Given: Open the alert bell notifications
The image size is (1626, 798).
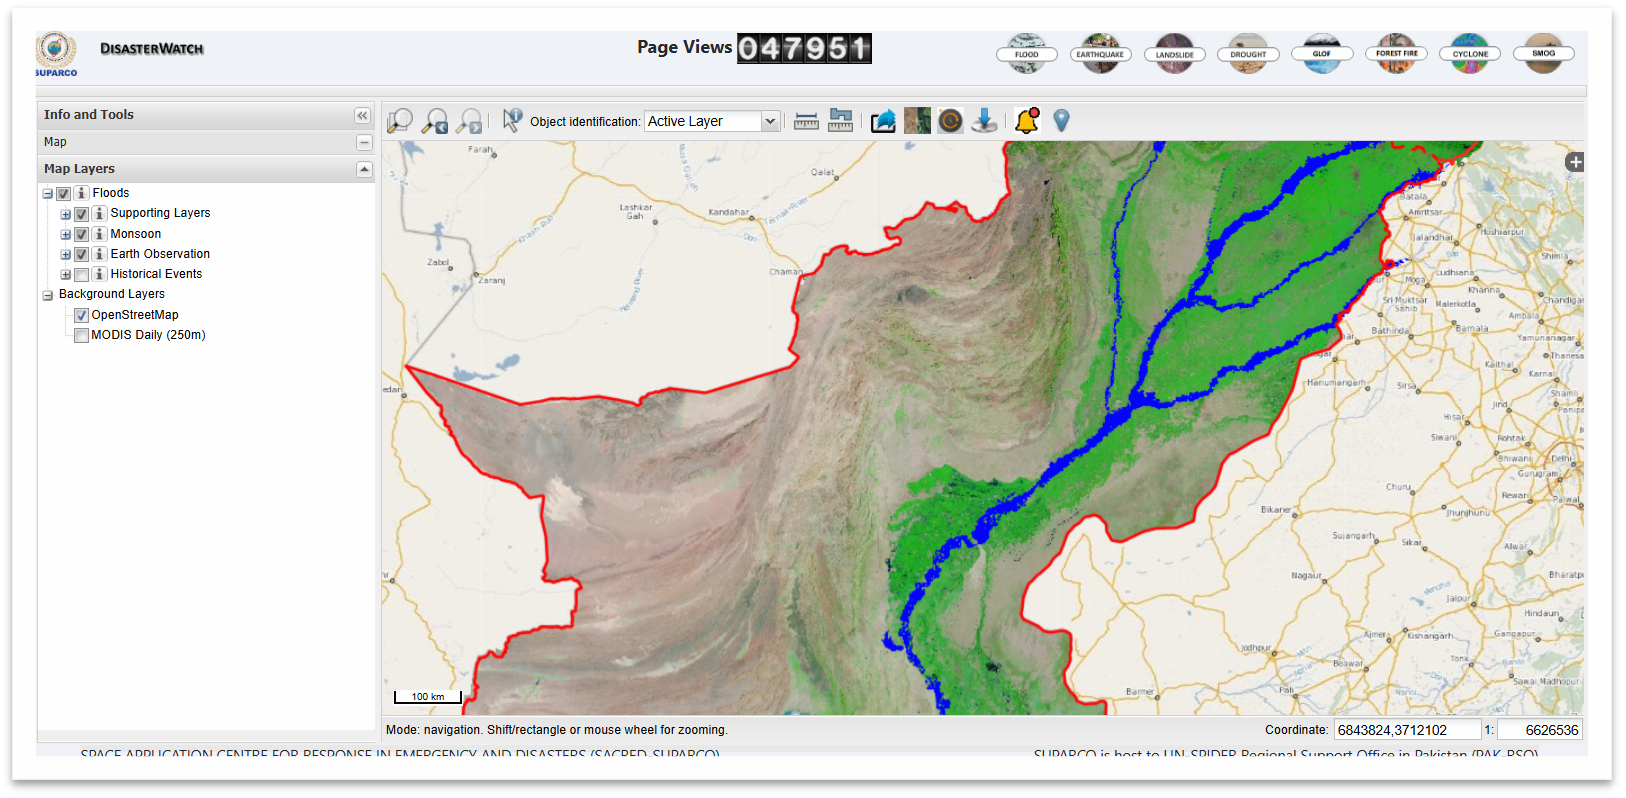Looking at the screenshot, I should click(x=1027, y=121).
